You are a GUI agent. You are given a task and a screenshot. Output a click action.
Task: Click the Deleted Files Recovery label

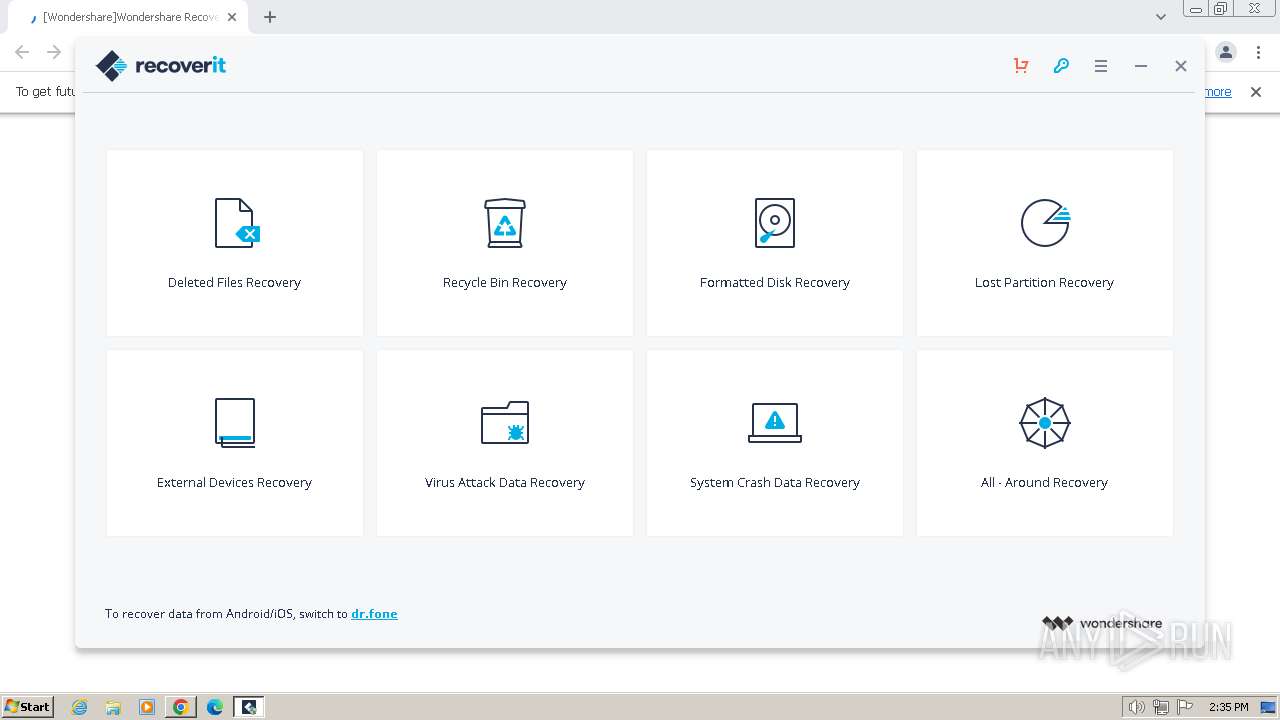coord(234,283)
